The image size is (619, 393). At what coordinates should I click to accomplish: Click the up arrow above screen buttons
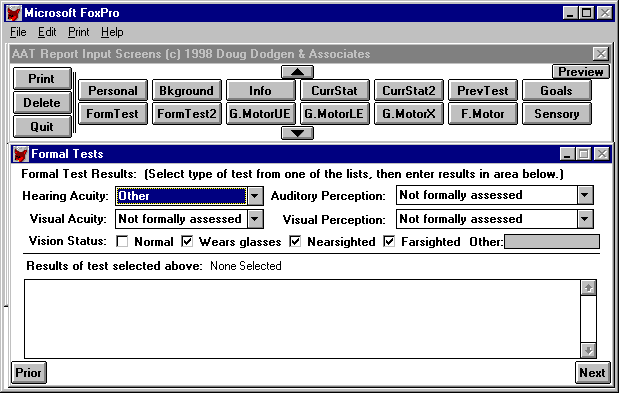(297, 72)
